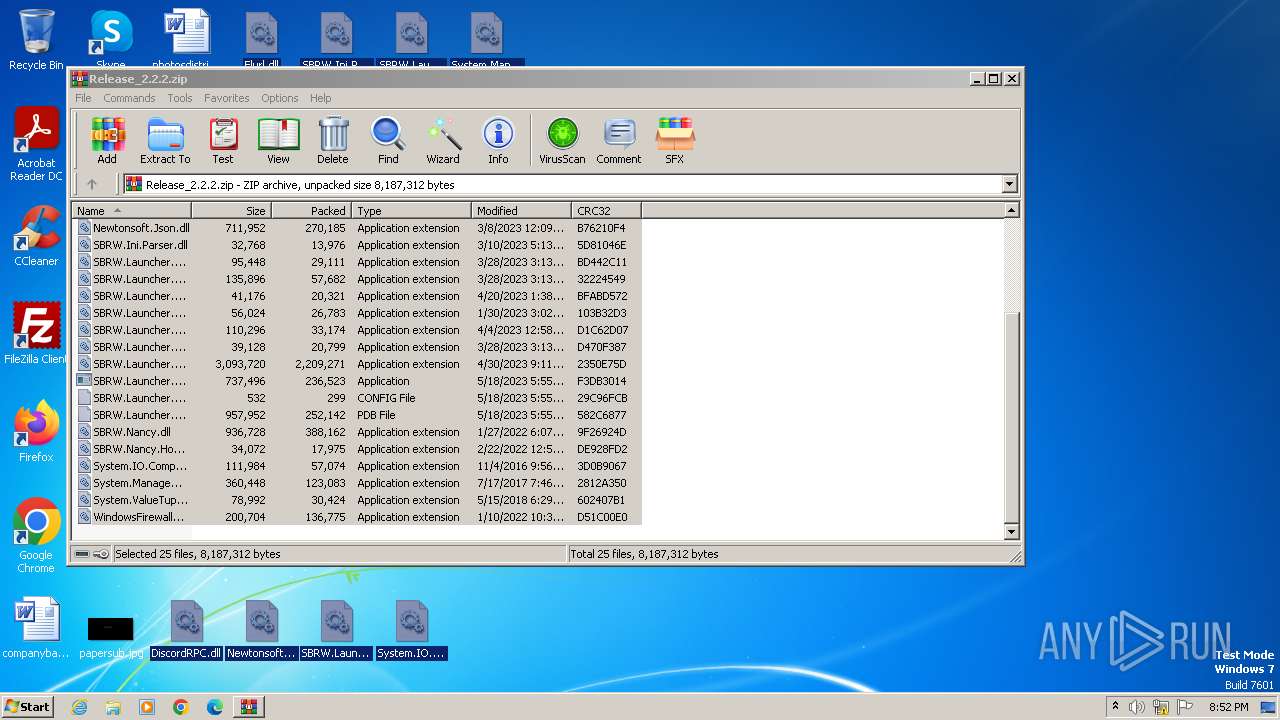Click the Test archive icon

pos(223,141)
